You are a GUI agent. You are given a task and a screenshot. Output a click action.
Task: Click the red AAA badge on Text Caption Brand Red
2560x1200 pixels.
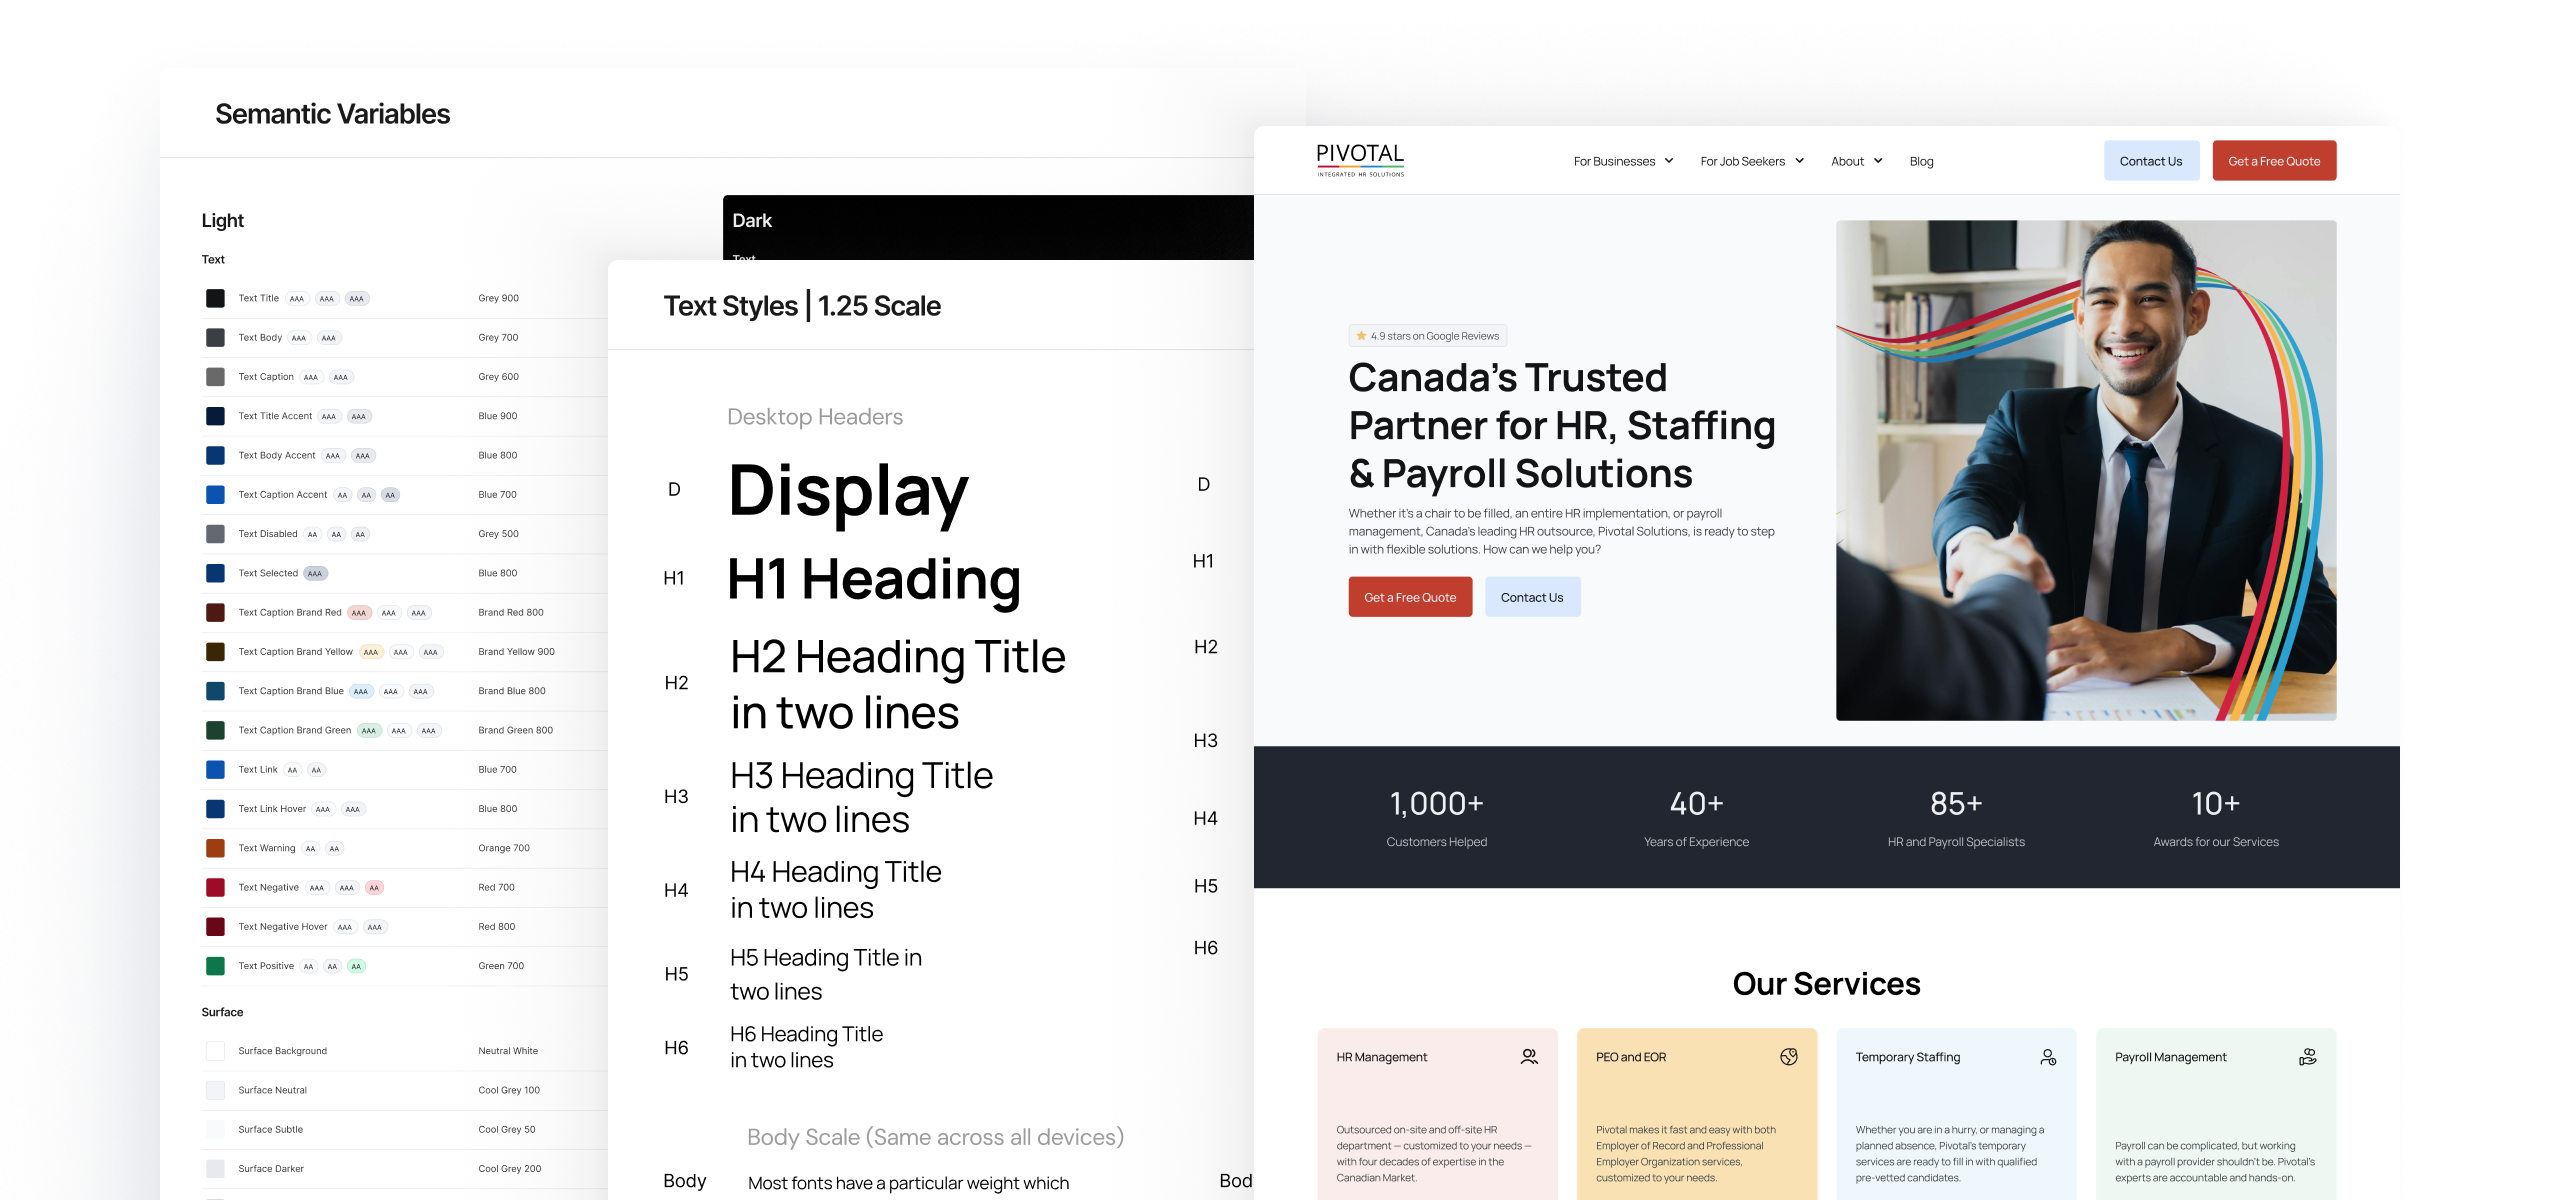(359, 613)
